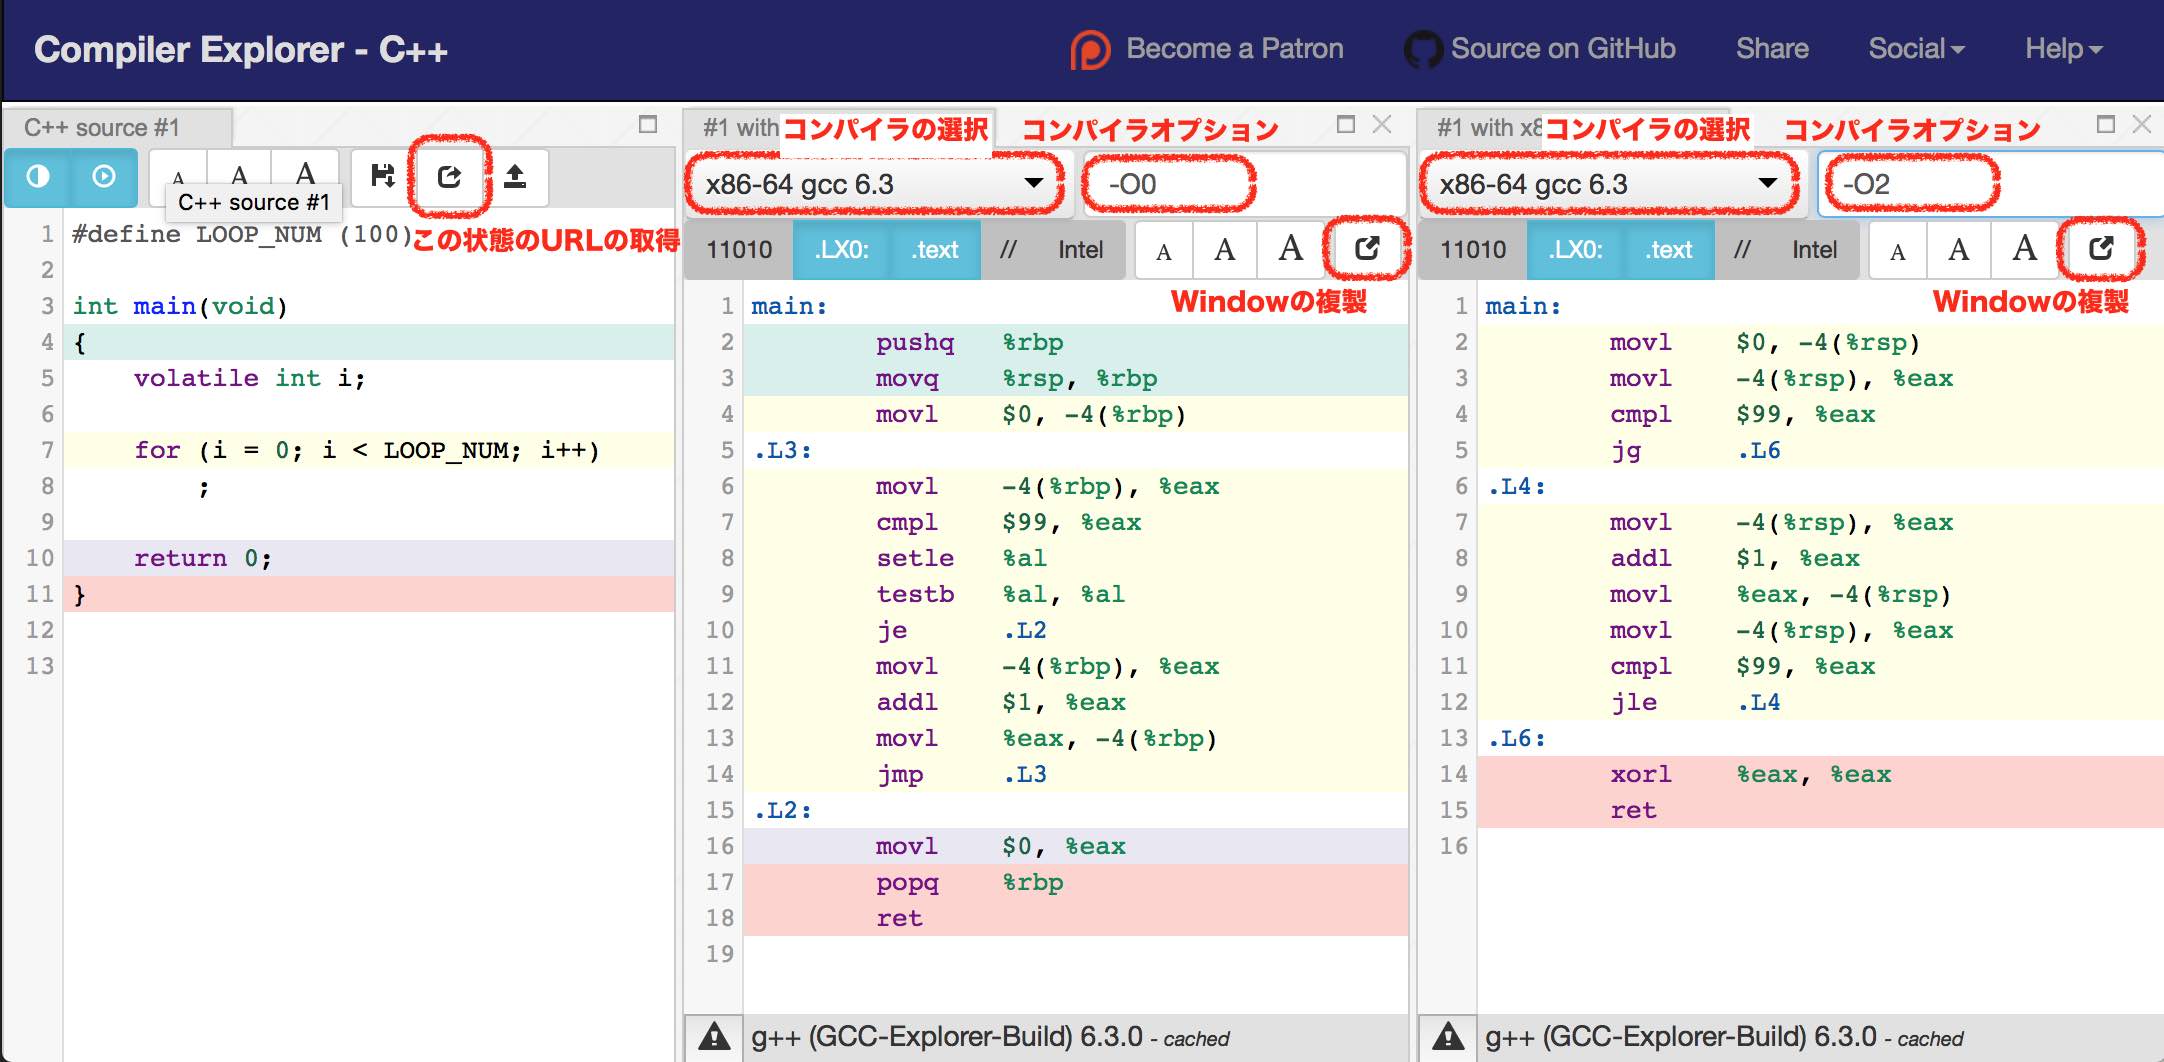Toggle Intel syntax in -O2 pane
The image size is (2164, 1062).
[1815, 250]
